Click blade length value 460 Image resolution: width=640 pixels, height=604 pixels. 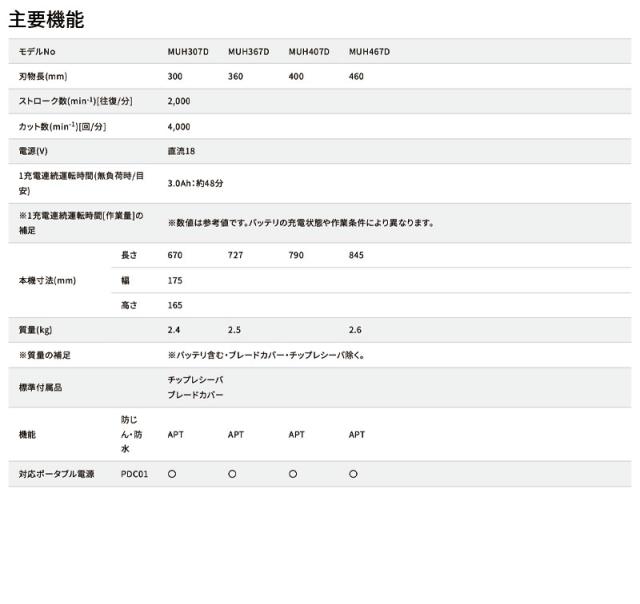pyautogui.click(x=356, y=76)
